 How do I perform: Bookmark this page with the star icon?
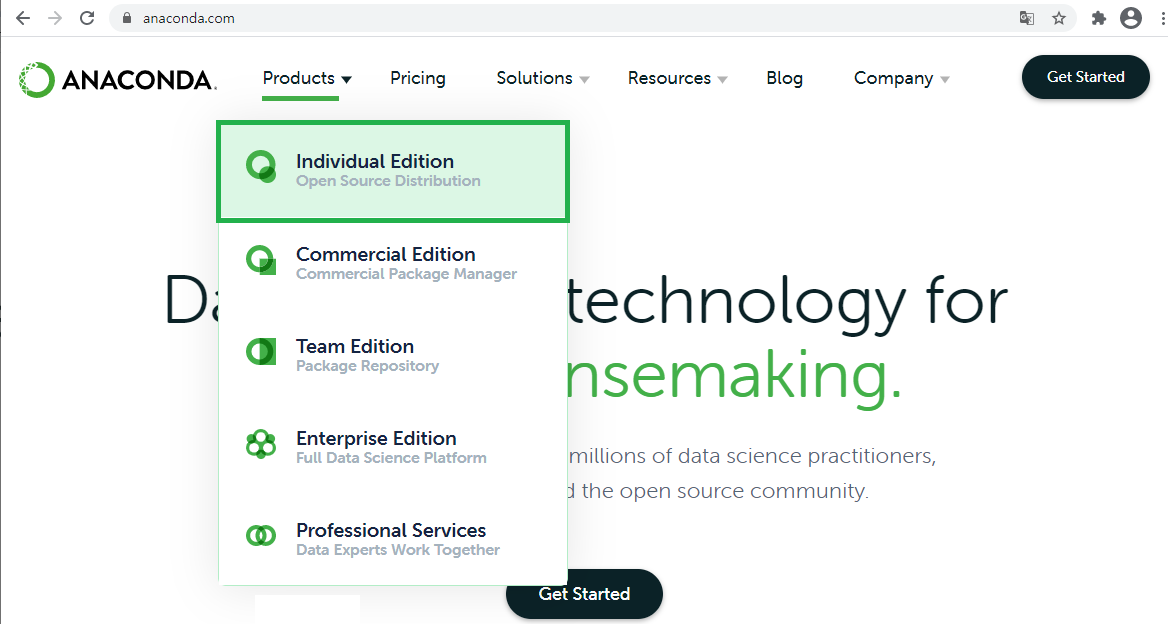point(1058,18)
